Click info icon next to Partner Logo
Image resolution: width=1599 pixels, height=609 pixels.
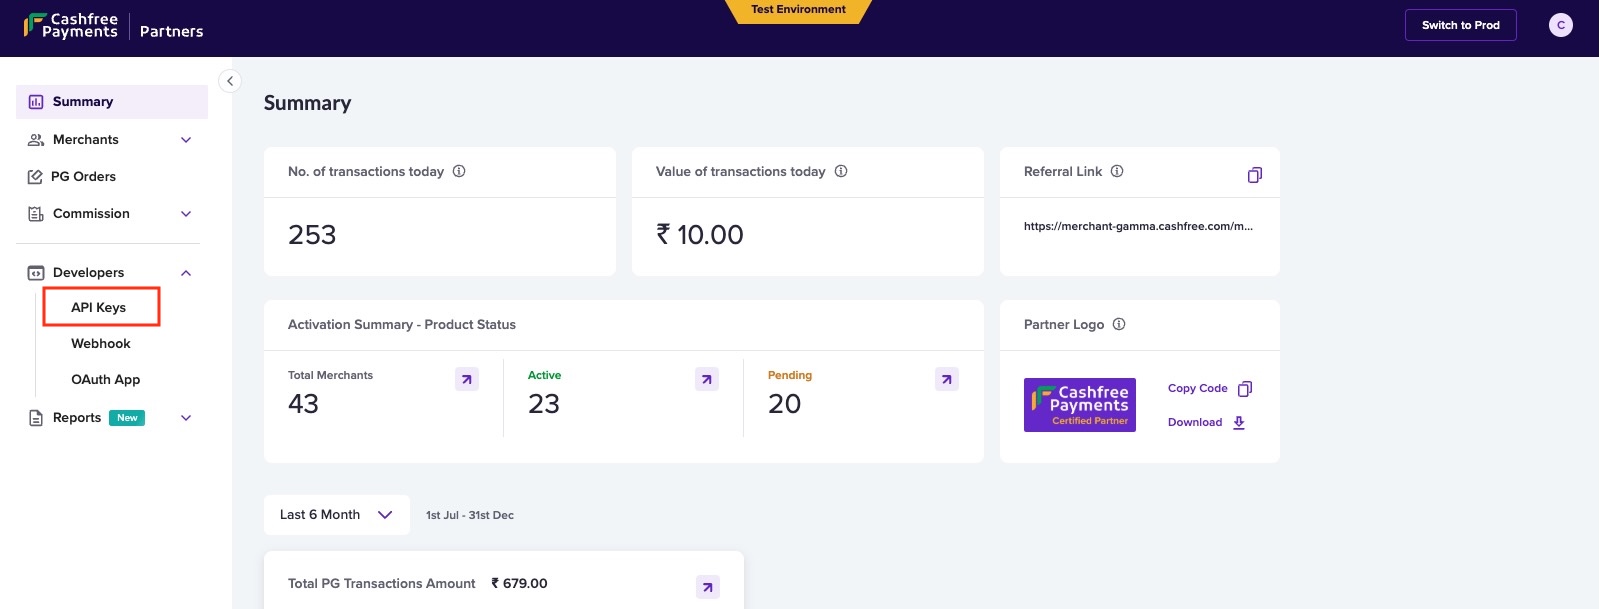coord(1119,324)
